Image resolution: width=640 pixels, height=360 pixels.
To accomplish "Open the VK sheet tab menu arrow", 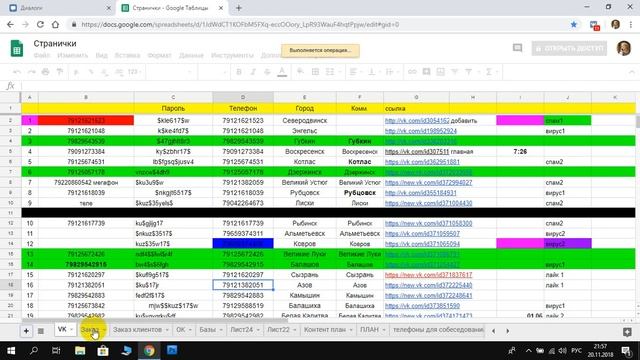I will 71,330.
